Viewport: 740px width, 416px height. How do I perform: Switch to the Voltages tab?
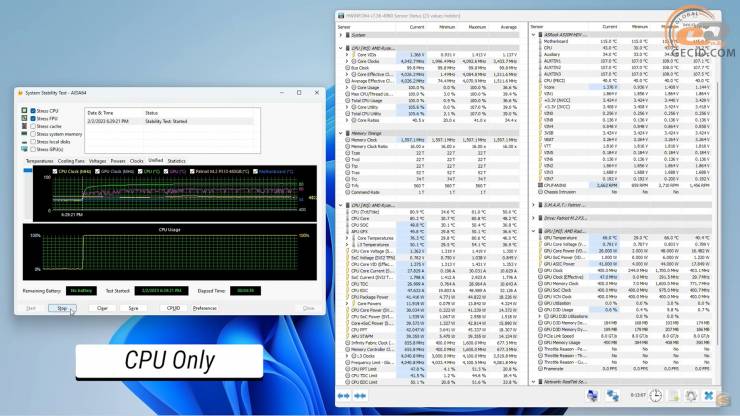click(x=97, y=161)
